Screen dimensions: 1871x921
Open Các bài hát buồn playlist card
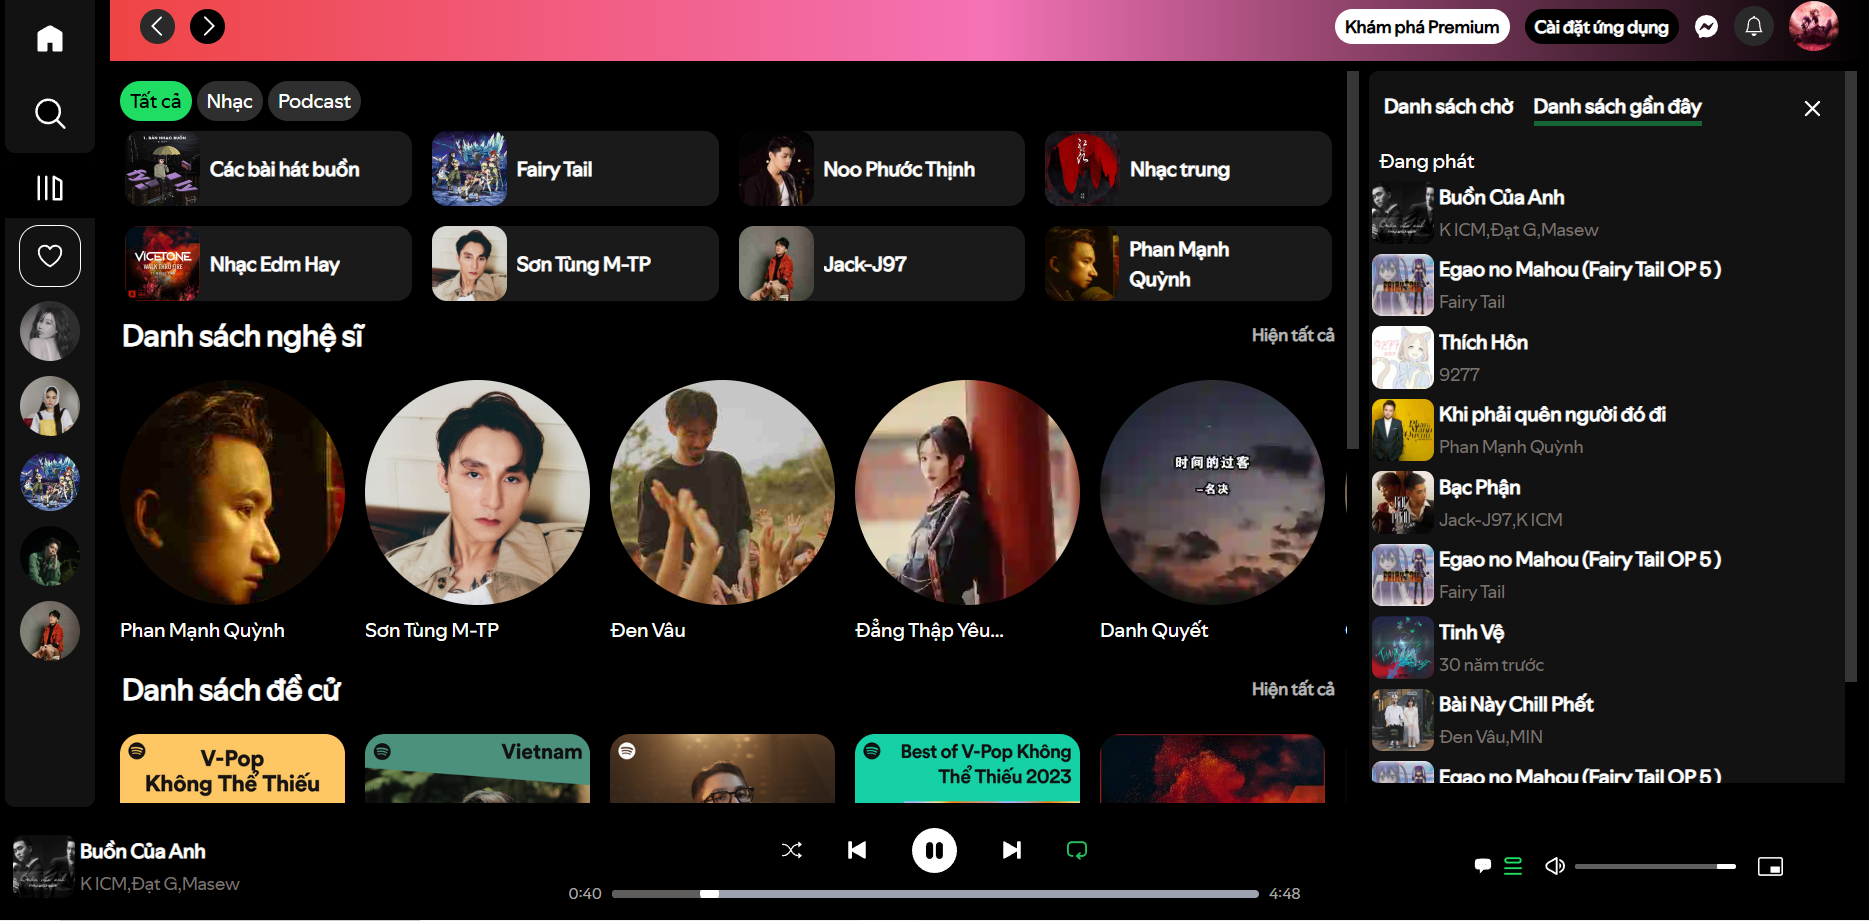(x=268, y=169)
